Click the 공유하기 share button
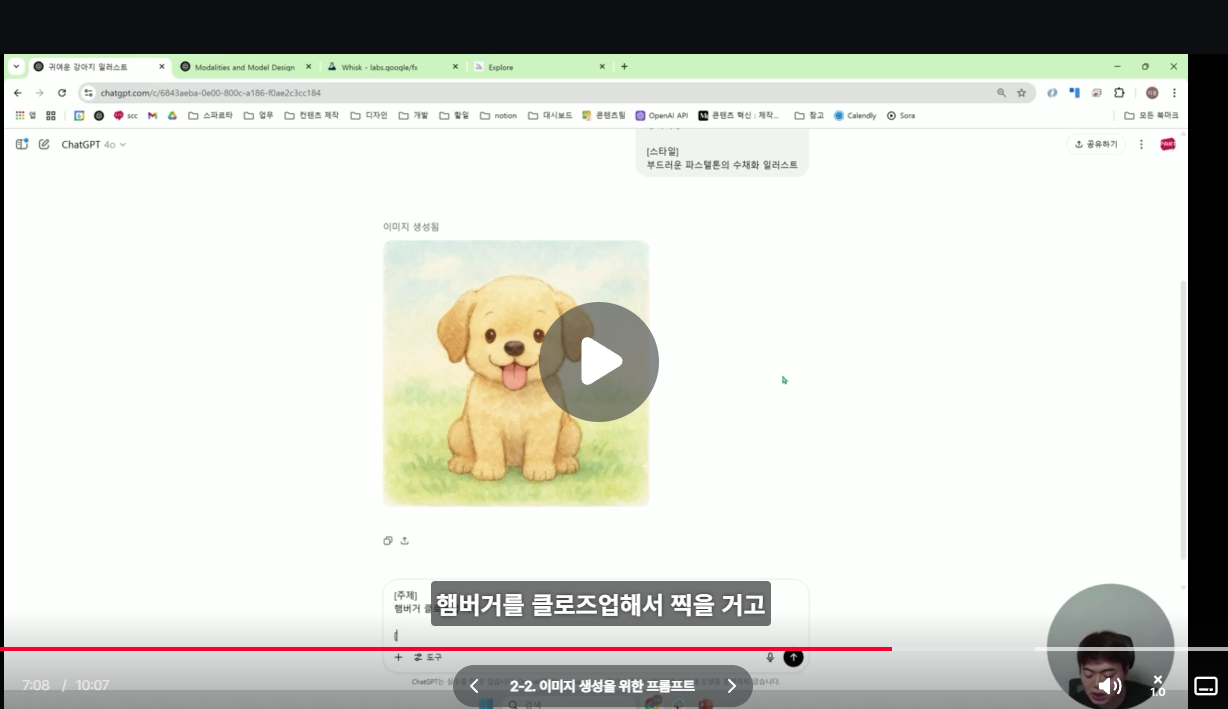 click(x=1096, y=144)
